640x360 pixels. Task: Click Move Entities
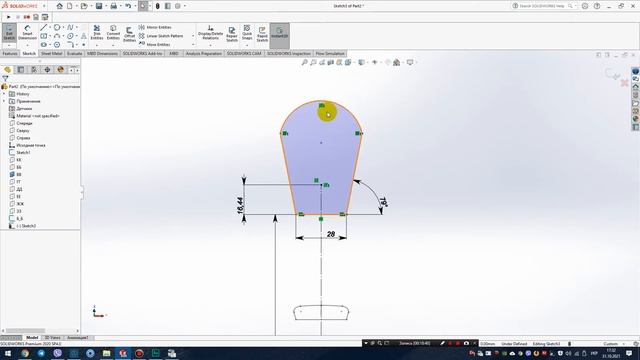(x=154, y=44)
